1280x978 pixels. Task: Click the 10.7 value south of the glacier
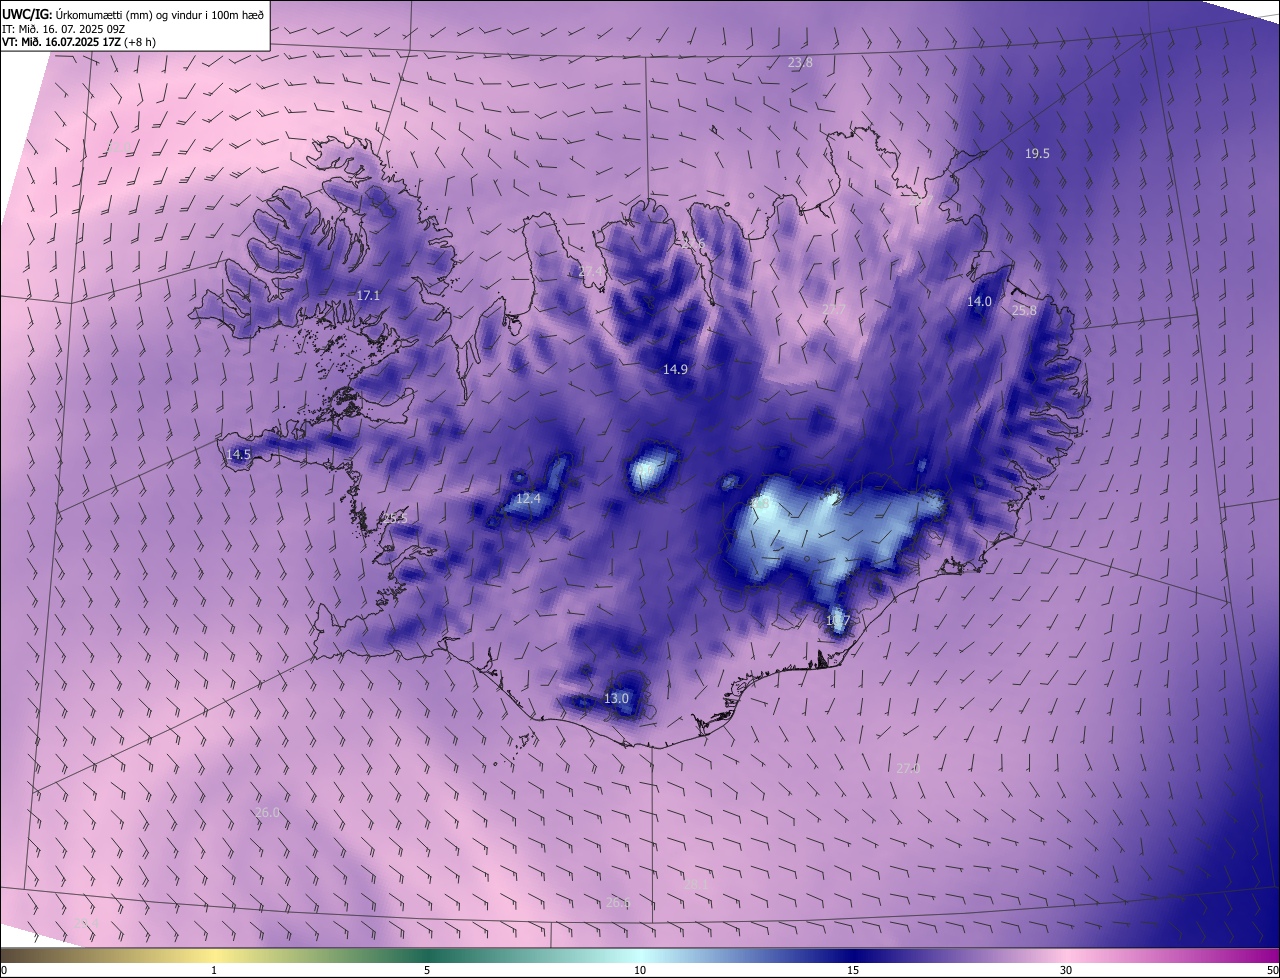click(837, 621)
